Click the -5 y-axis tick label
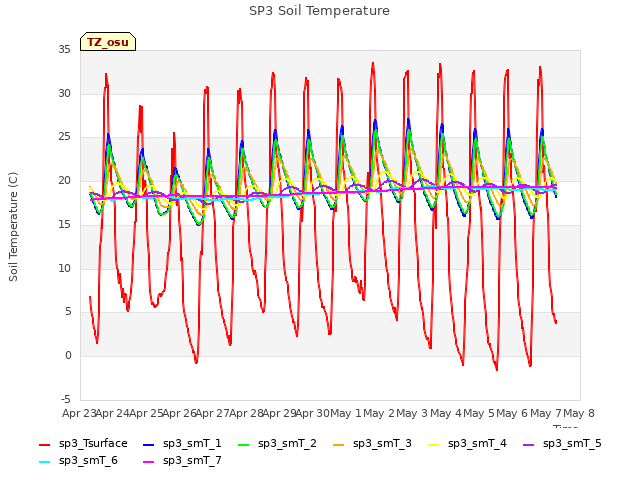640x480 pixels. 66,399
